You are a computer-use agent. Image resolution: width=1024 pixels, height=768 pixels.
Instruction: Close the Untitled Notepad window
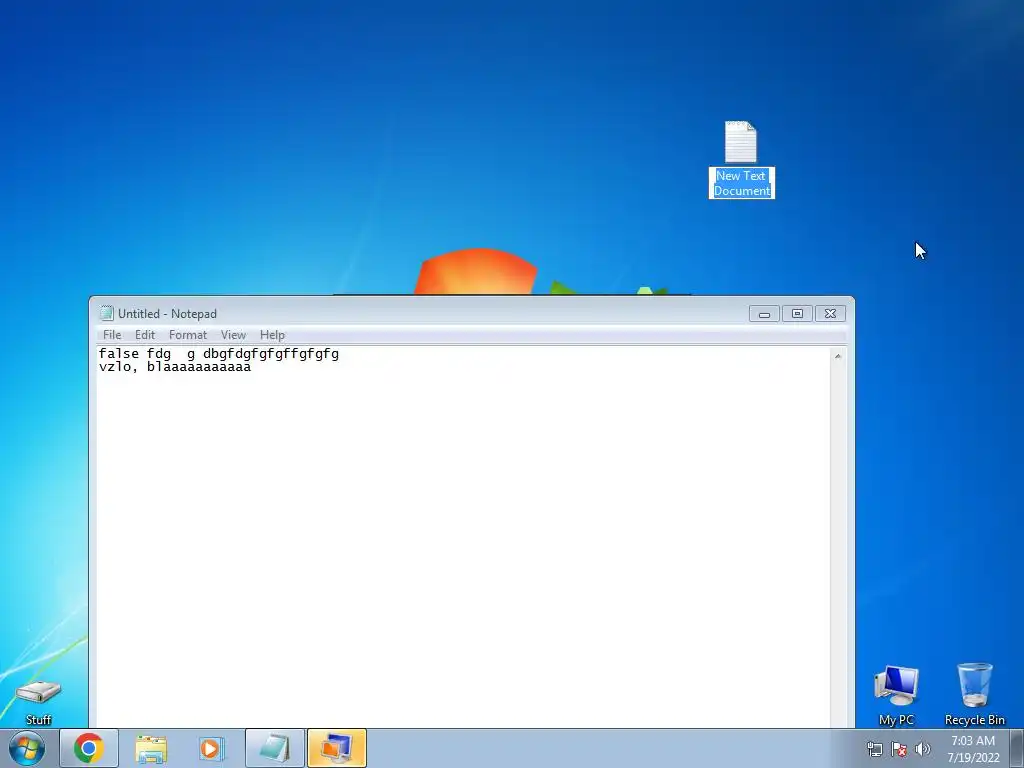pos(830,313)
